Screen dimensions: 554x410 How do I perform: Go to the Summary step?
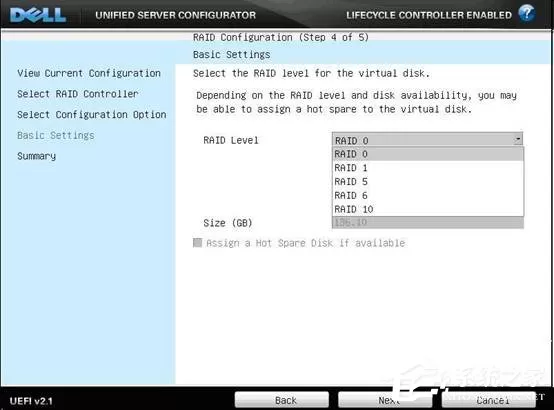[37, 156]
